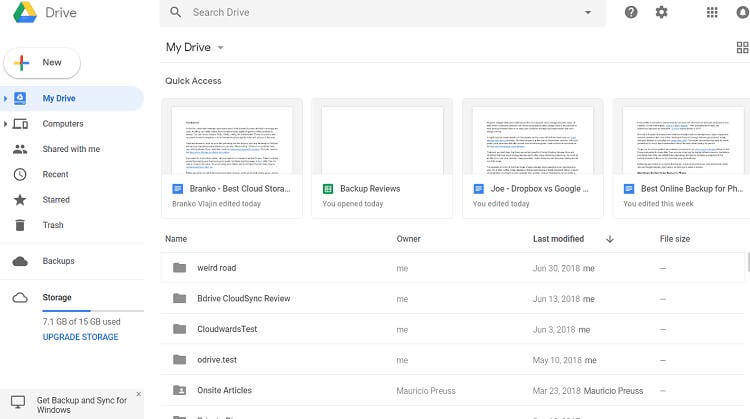Click the Trash bin icon
The width and height of the screenshot is (750, 419).
(x=20, y=225)
